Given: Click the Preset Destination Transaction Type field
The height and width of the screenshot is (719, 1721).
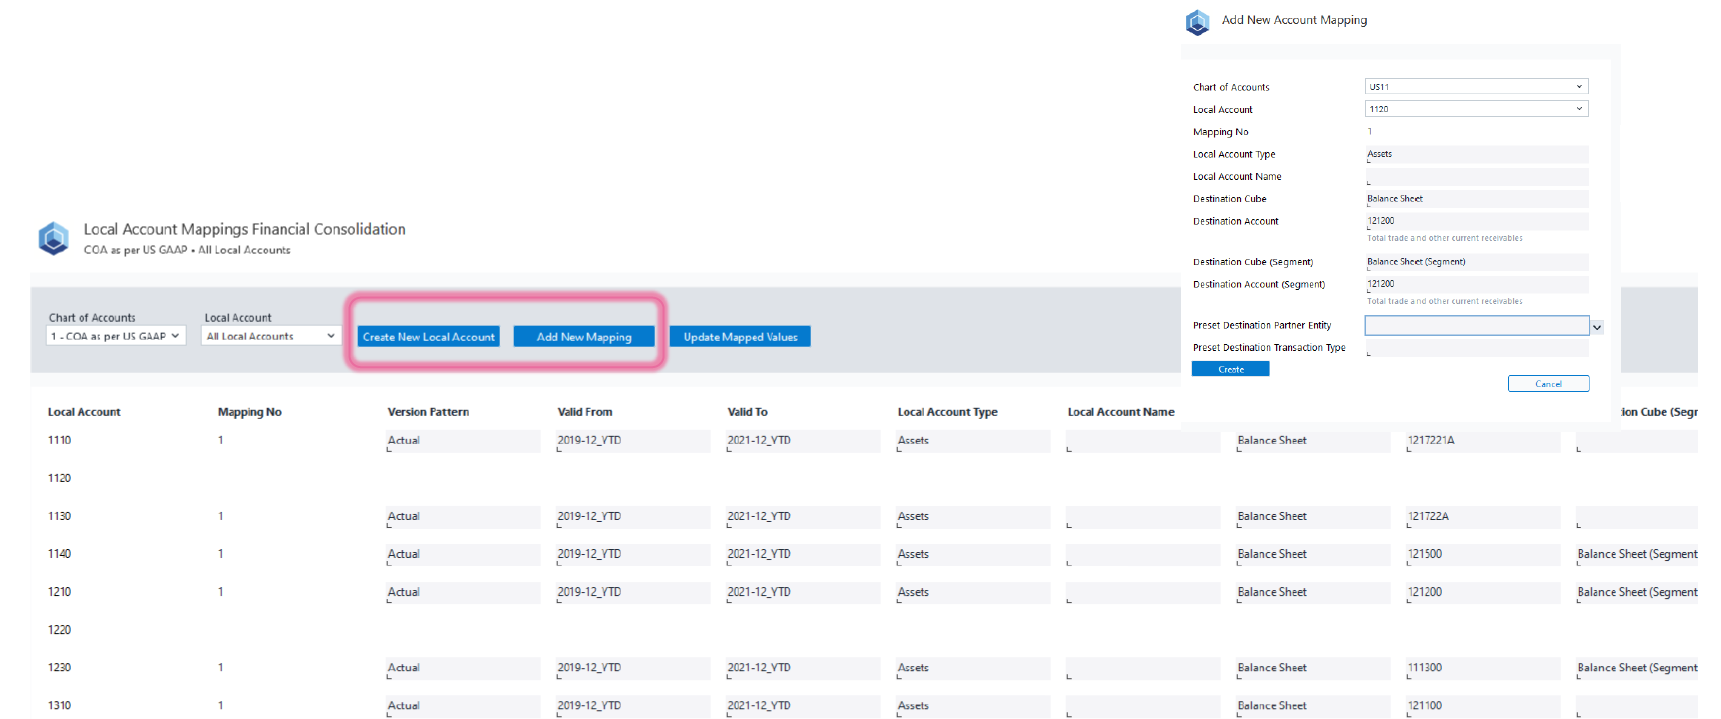Looking at the screenshot, I should [1476, 348].
